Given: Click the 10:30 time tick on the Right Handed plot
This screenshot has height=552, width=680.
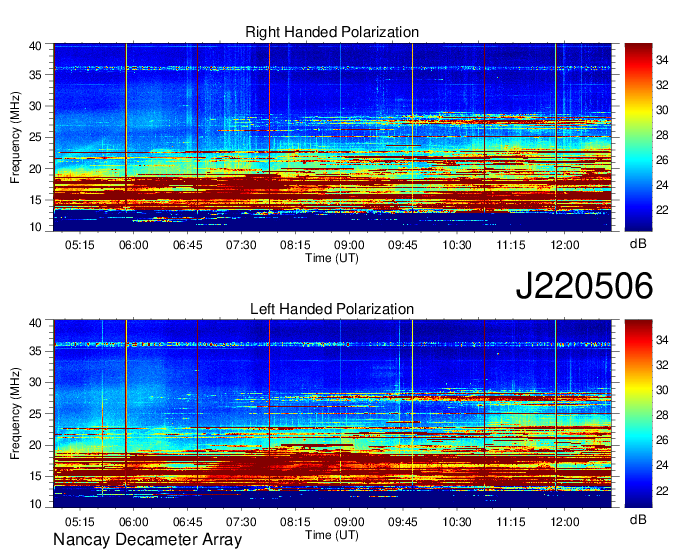Looking at the screenshot, I should (x=457, y=245).
